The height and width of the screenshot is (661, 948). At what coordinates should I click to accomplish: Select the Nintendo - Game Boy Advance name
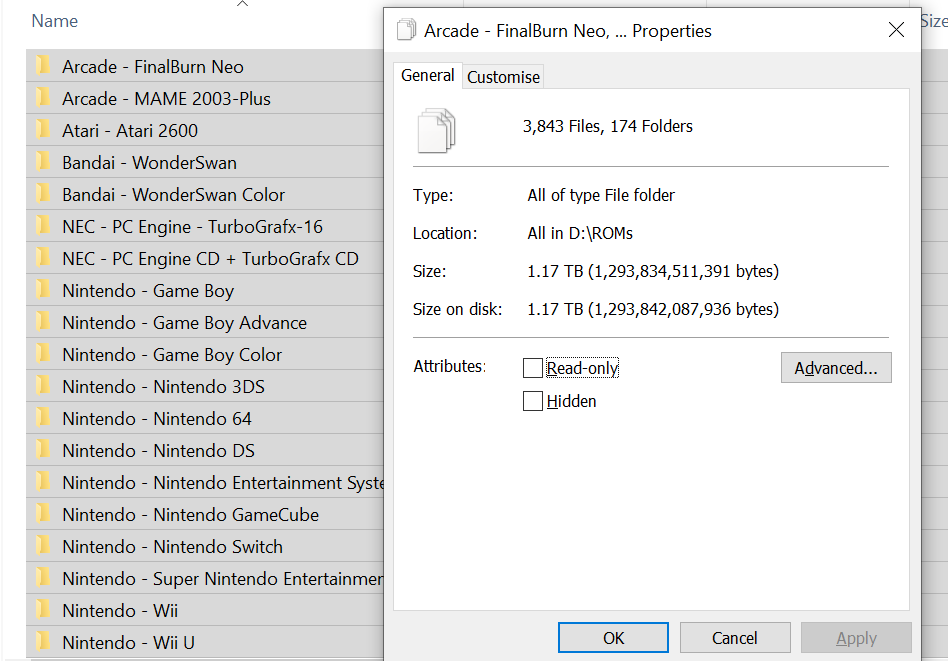184,323
